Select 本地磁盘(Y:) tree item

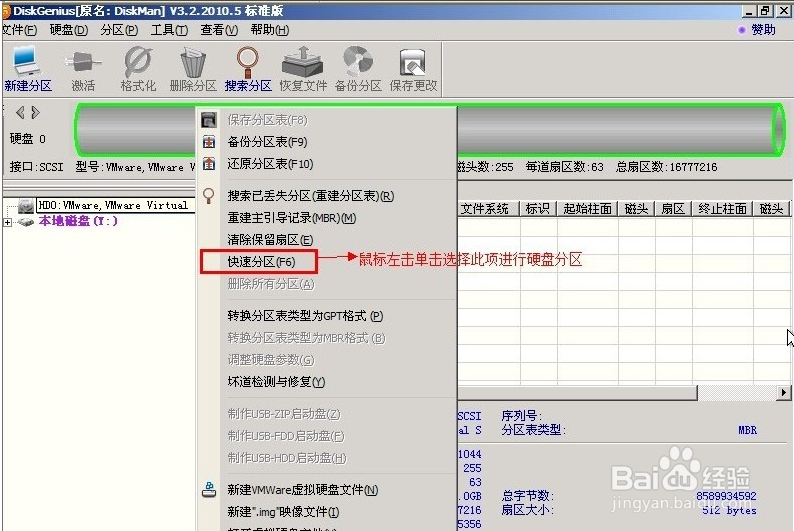tap(78, 221)
